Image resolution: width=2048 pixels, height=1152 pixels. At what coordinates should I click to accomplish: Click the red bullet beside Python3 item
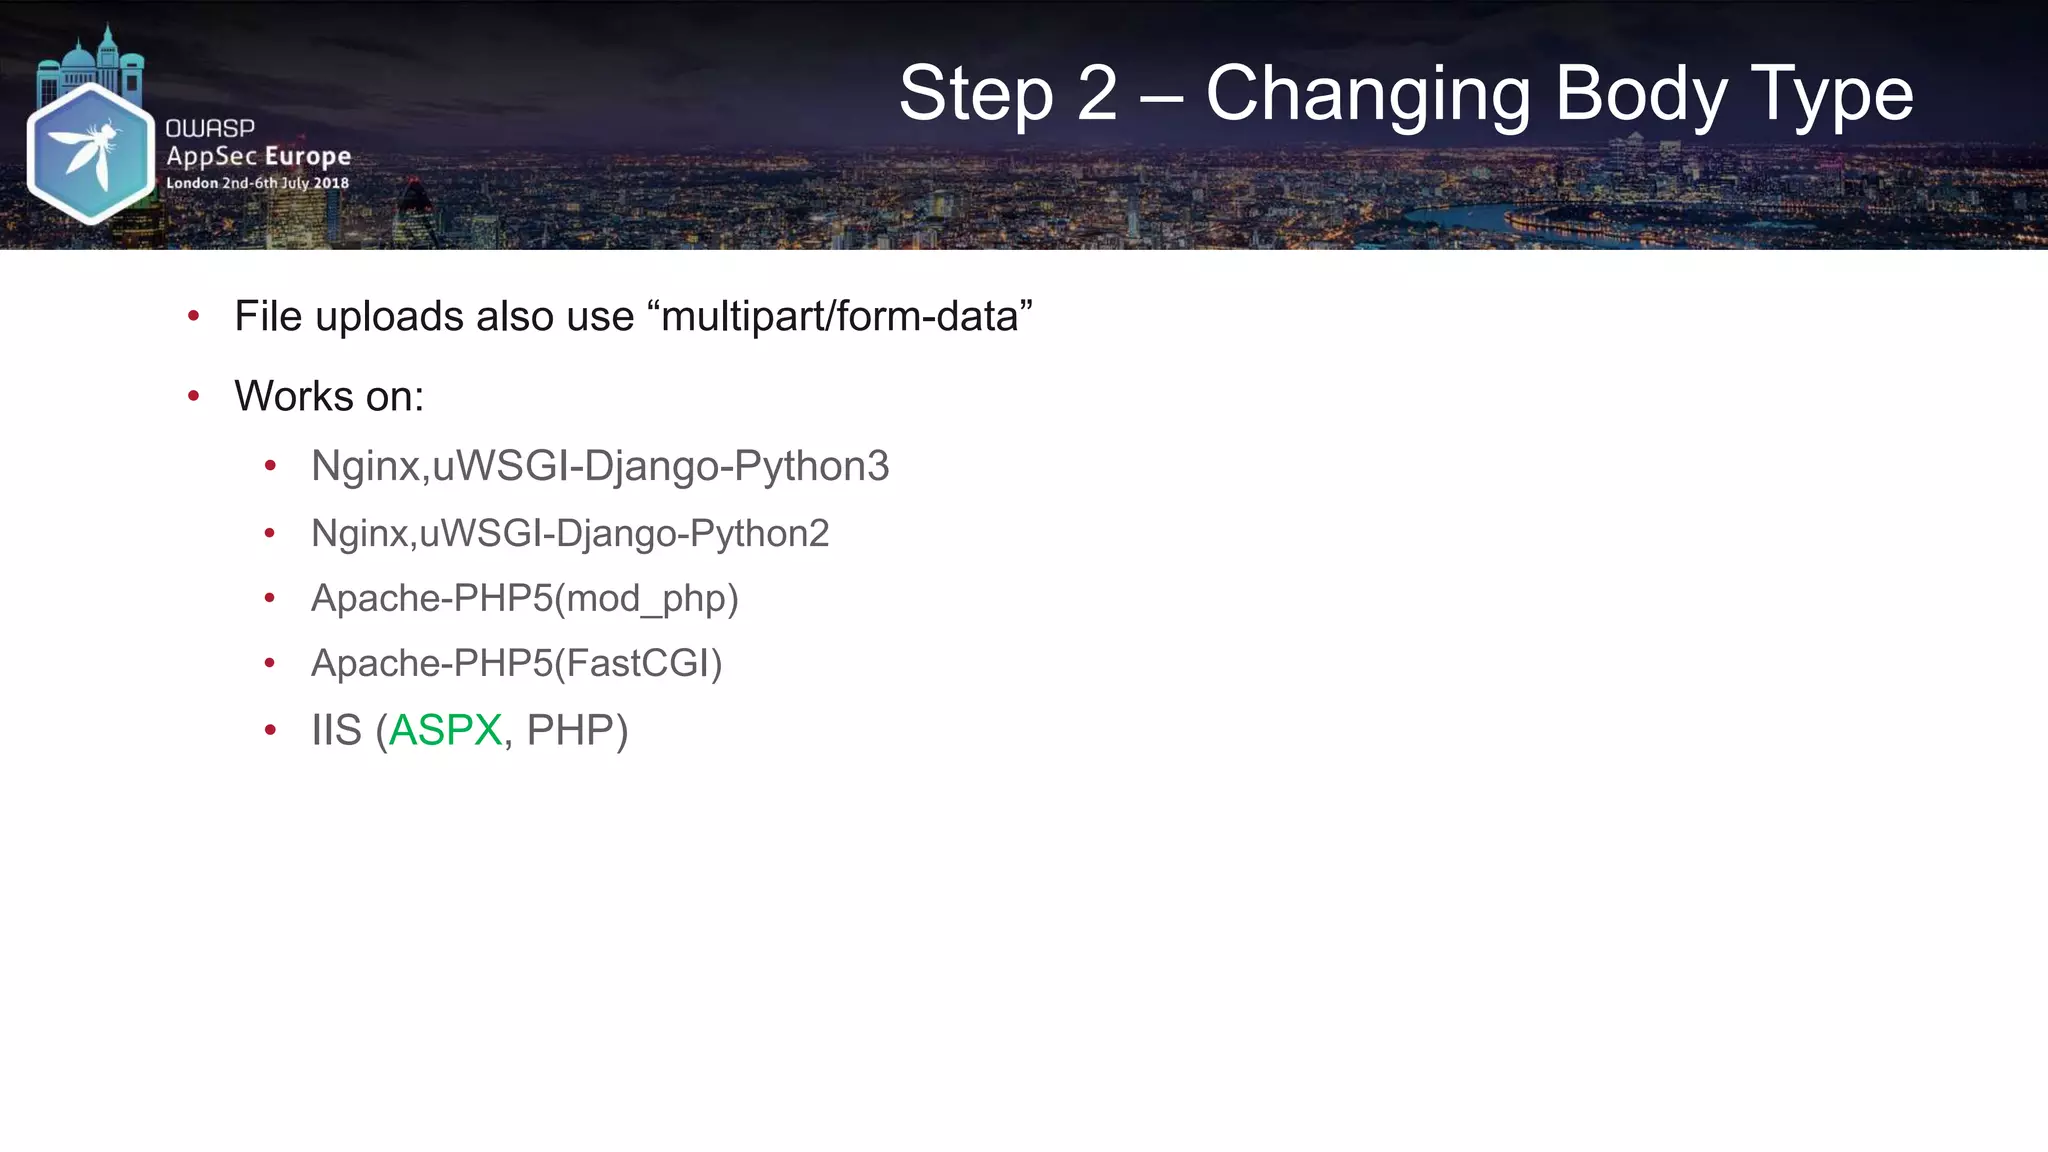tap(270, 466)
